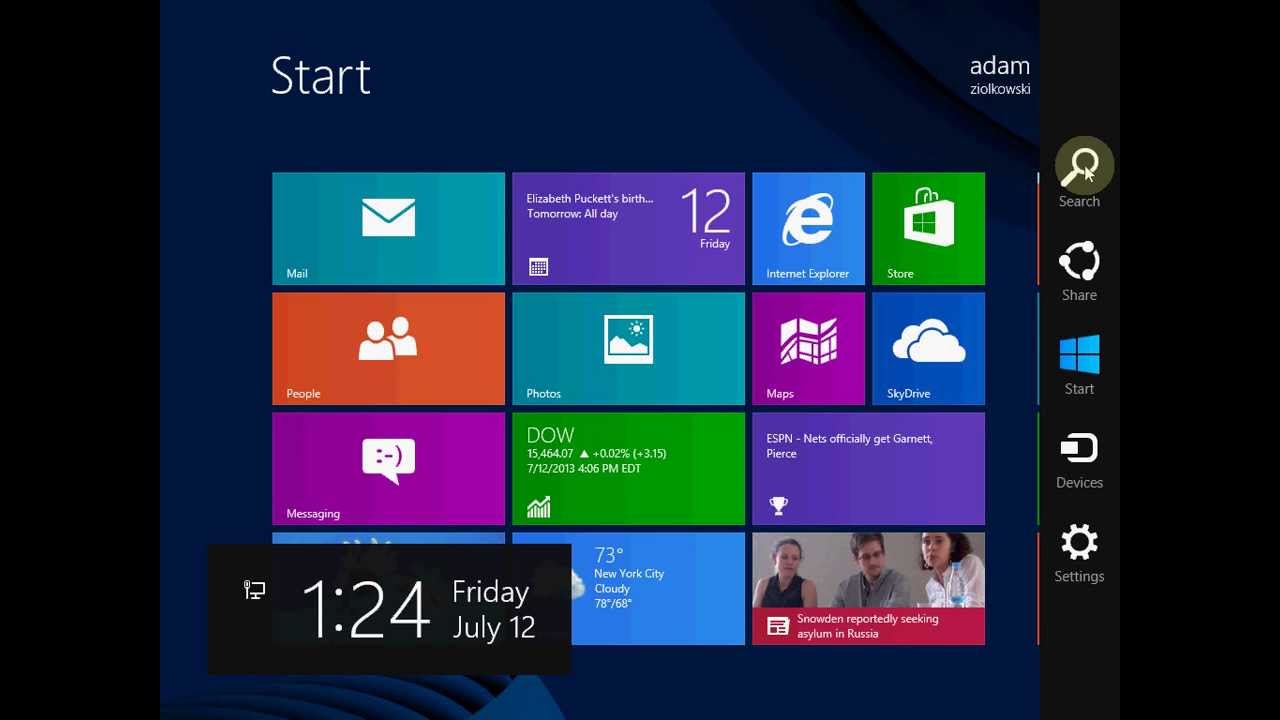1280x720 pixels.
Task: Open the People tile
Action: (x=388, y=349)
